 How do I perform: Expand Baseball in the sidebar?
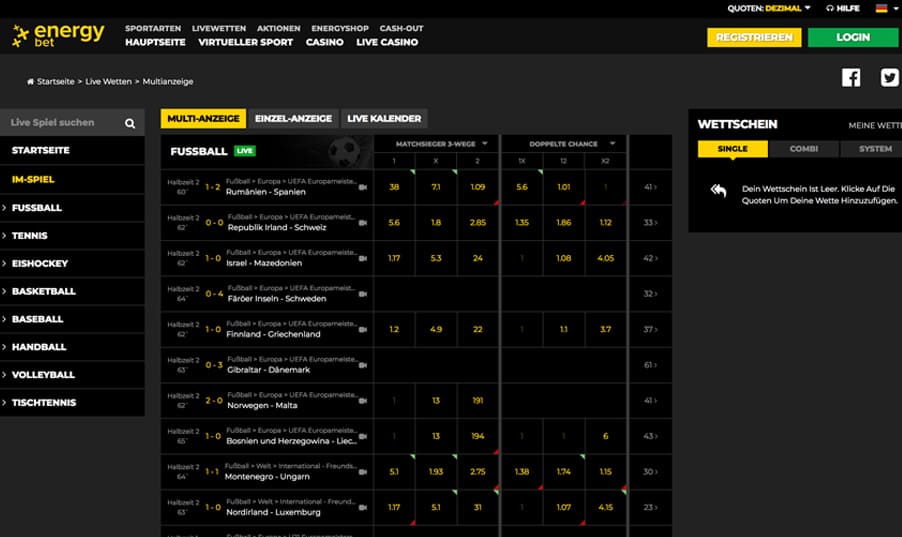pos(72,319)
